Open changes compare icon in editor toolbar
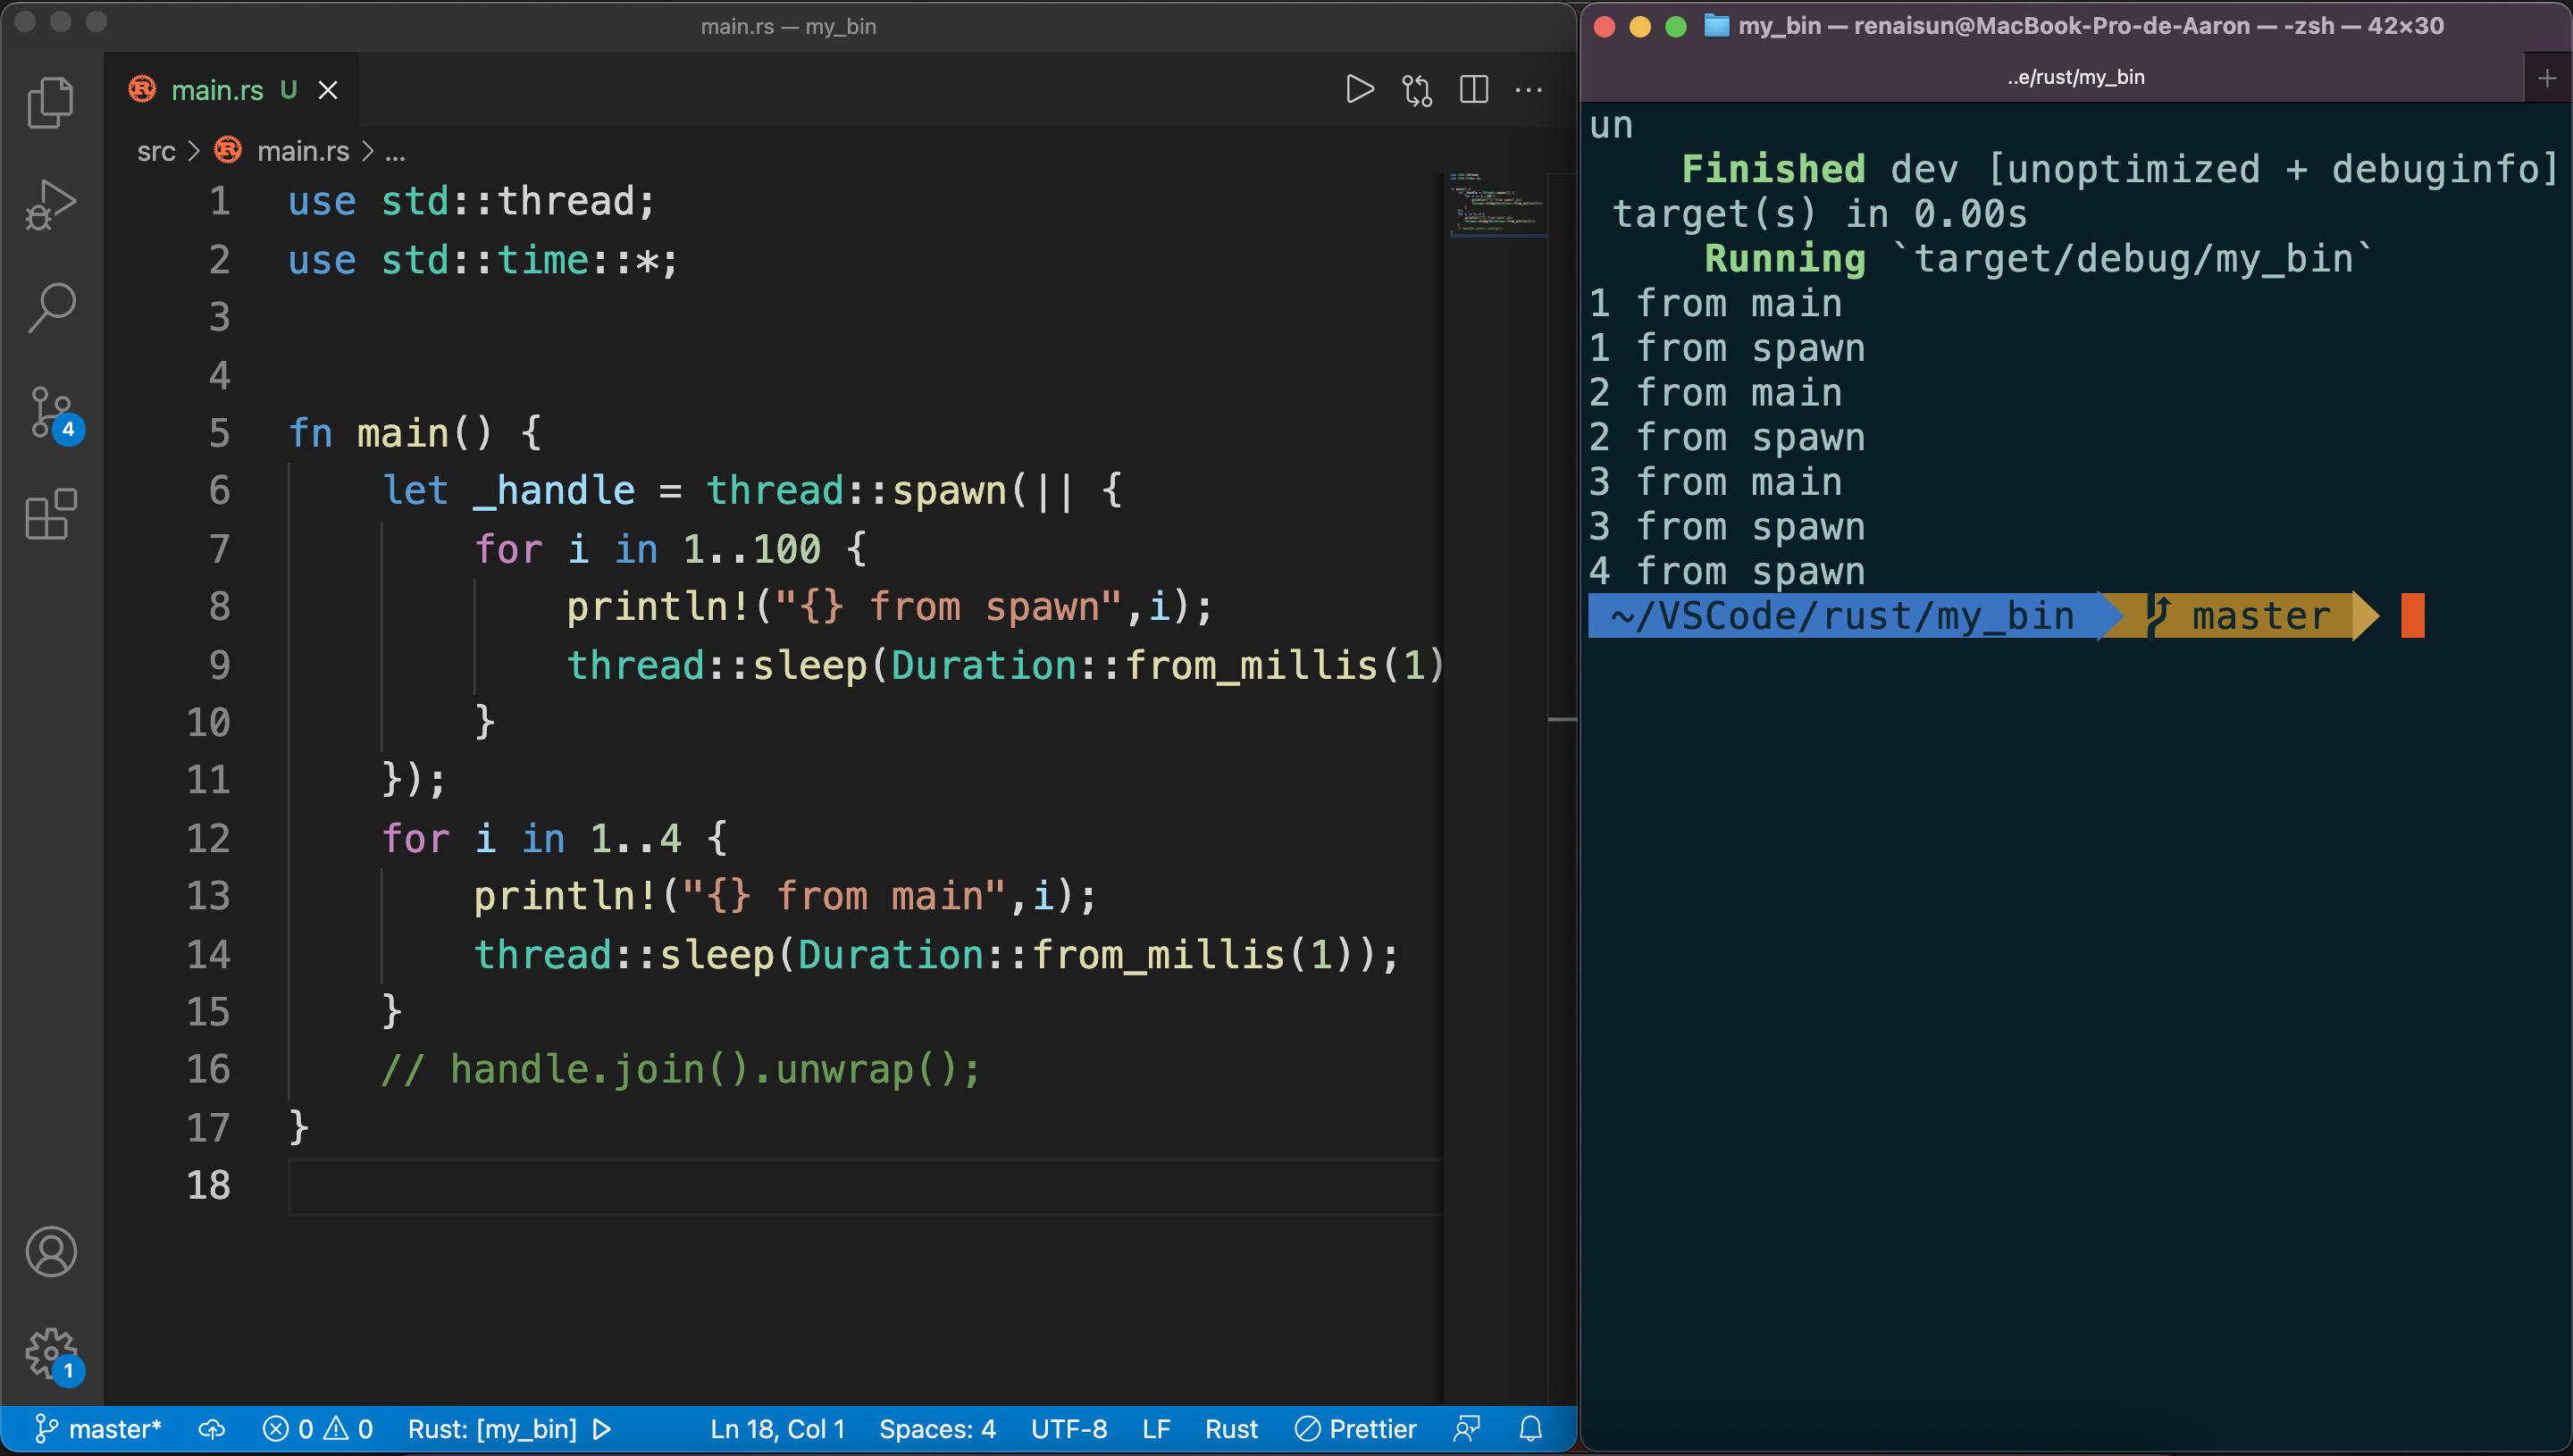Image resolution: width=2573 pixels, height=1456 pixels. [1416, 90]
